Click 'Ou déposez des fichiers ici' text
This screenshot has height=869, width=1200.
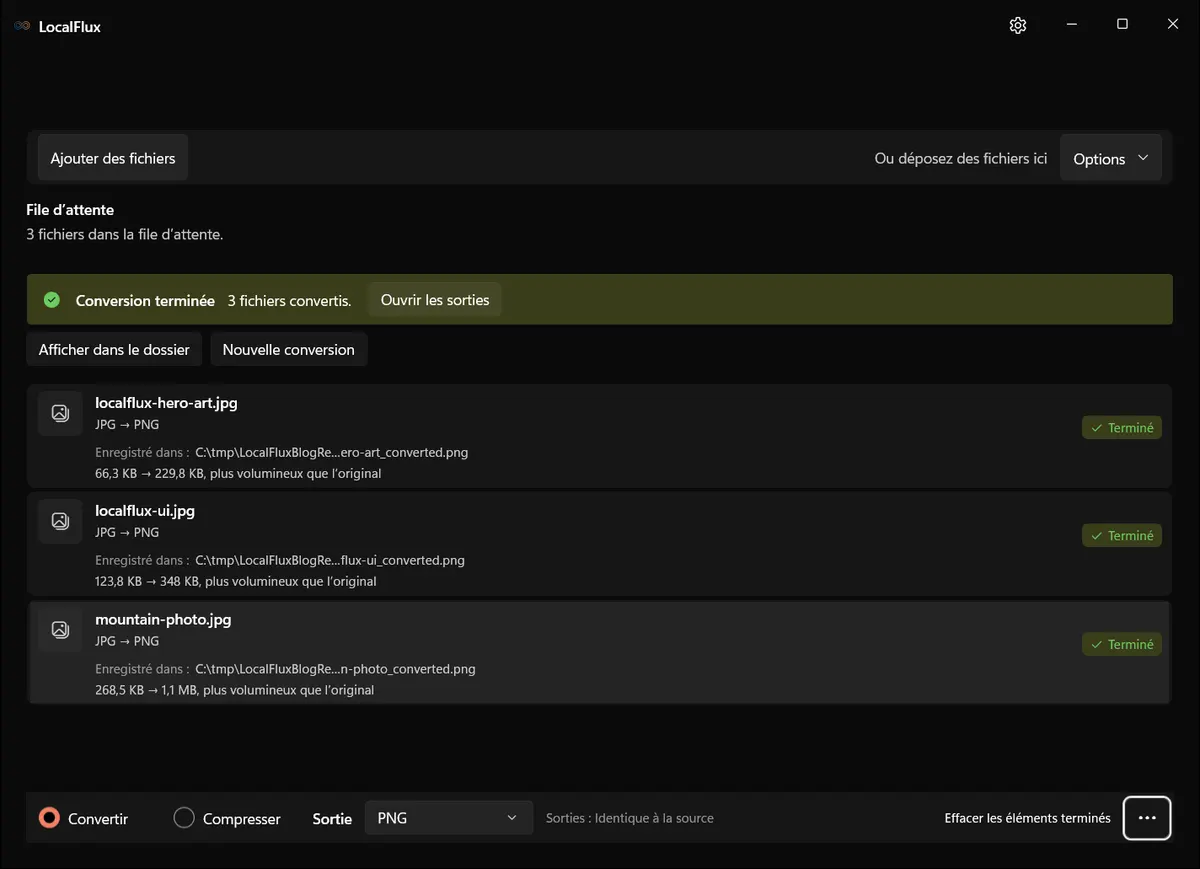click(x=961, y=158)
